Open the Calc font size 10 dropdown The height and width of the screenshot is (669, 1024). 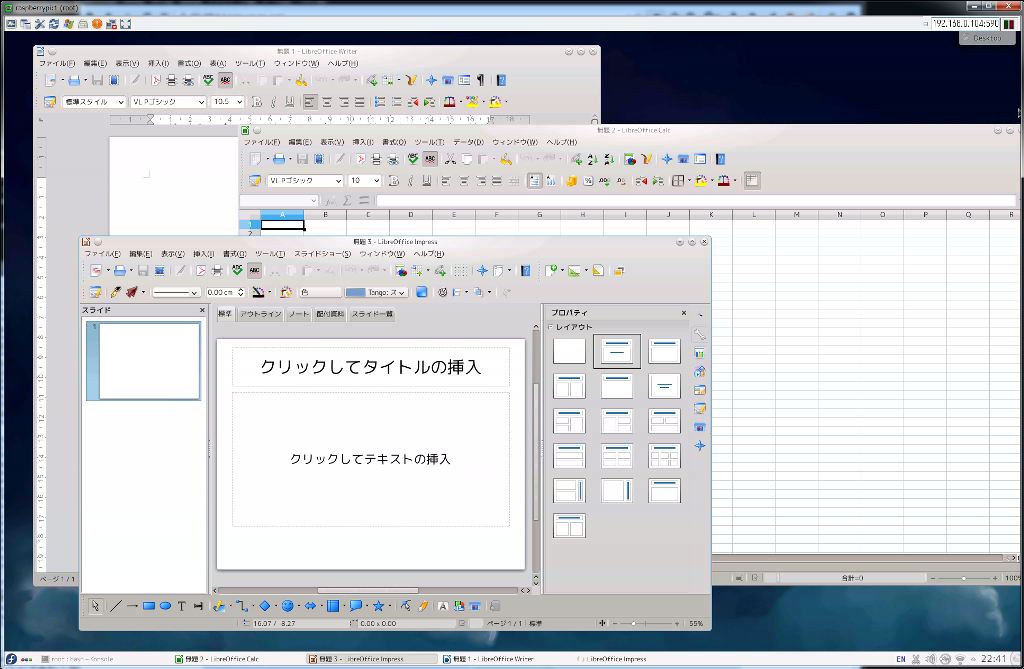pos(377,181)
